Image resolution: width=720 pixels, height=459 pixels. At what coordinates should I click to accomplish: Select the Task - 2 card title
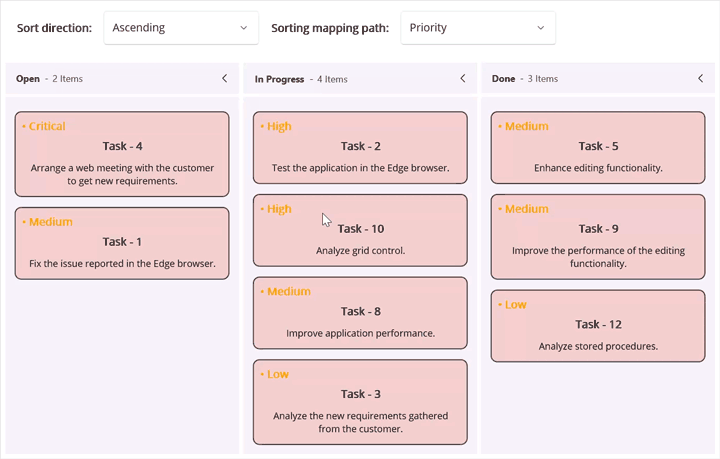360,146
